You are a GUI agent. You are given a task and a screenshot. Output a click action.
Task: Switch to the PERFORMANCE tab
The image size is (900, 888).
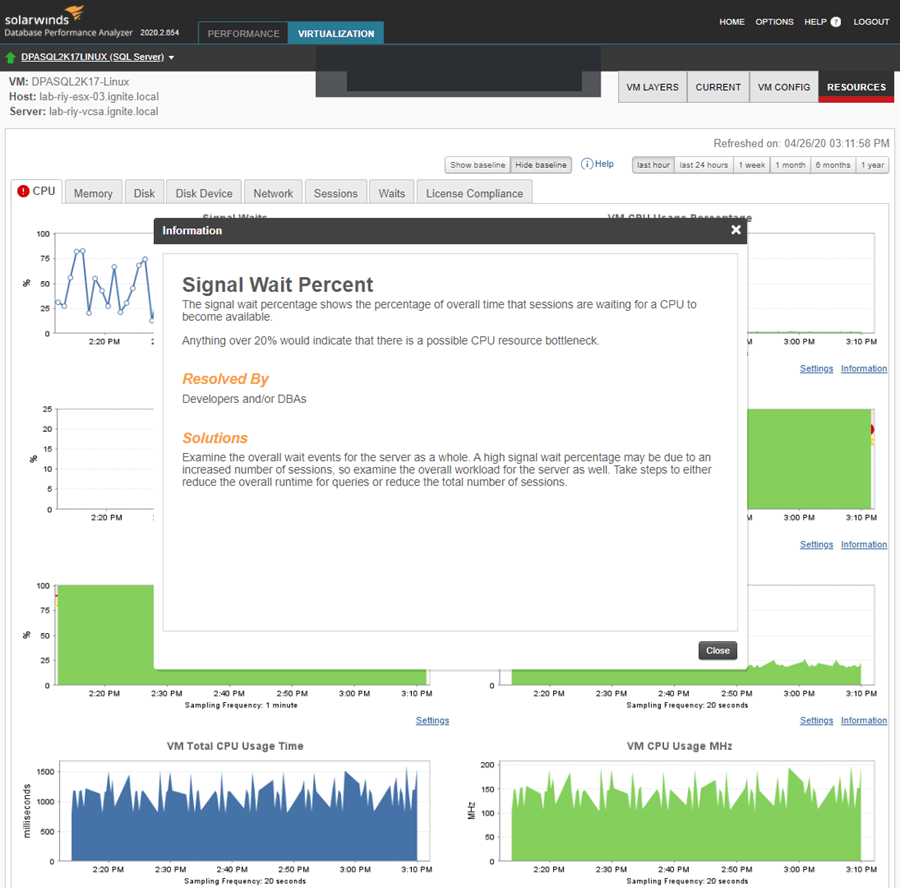243,33
